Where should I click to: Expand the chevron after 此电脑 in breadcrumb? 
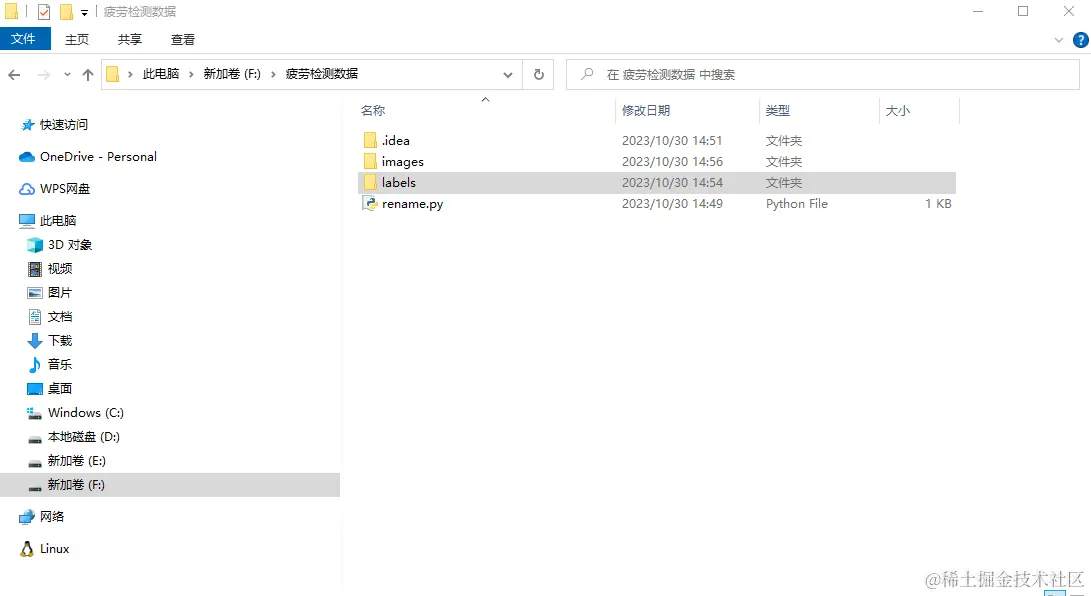click(191, 74)
